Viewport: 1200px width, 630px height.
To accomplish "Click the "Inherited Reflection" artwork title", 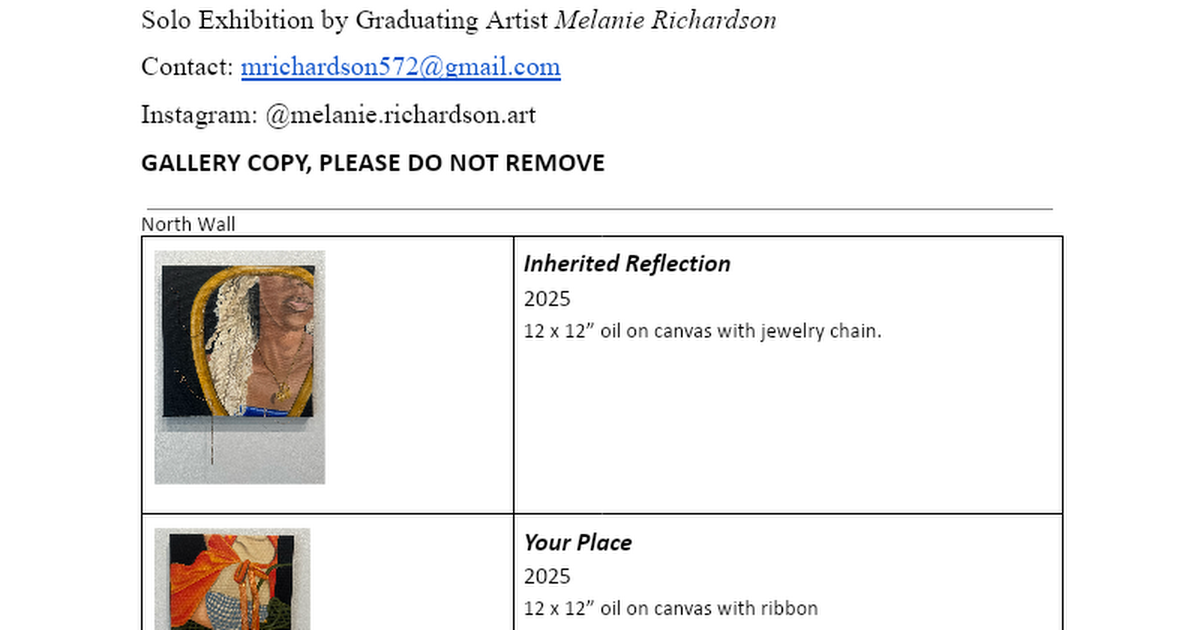I will [627, 264].
